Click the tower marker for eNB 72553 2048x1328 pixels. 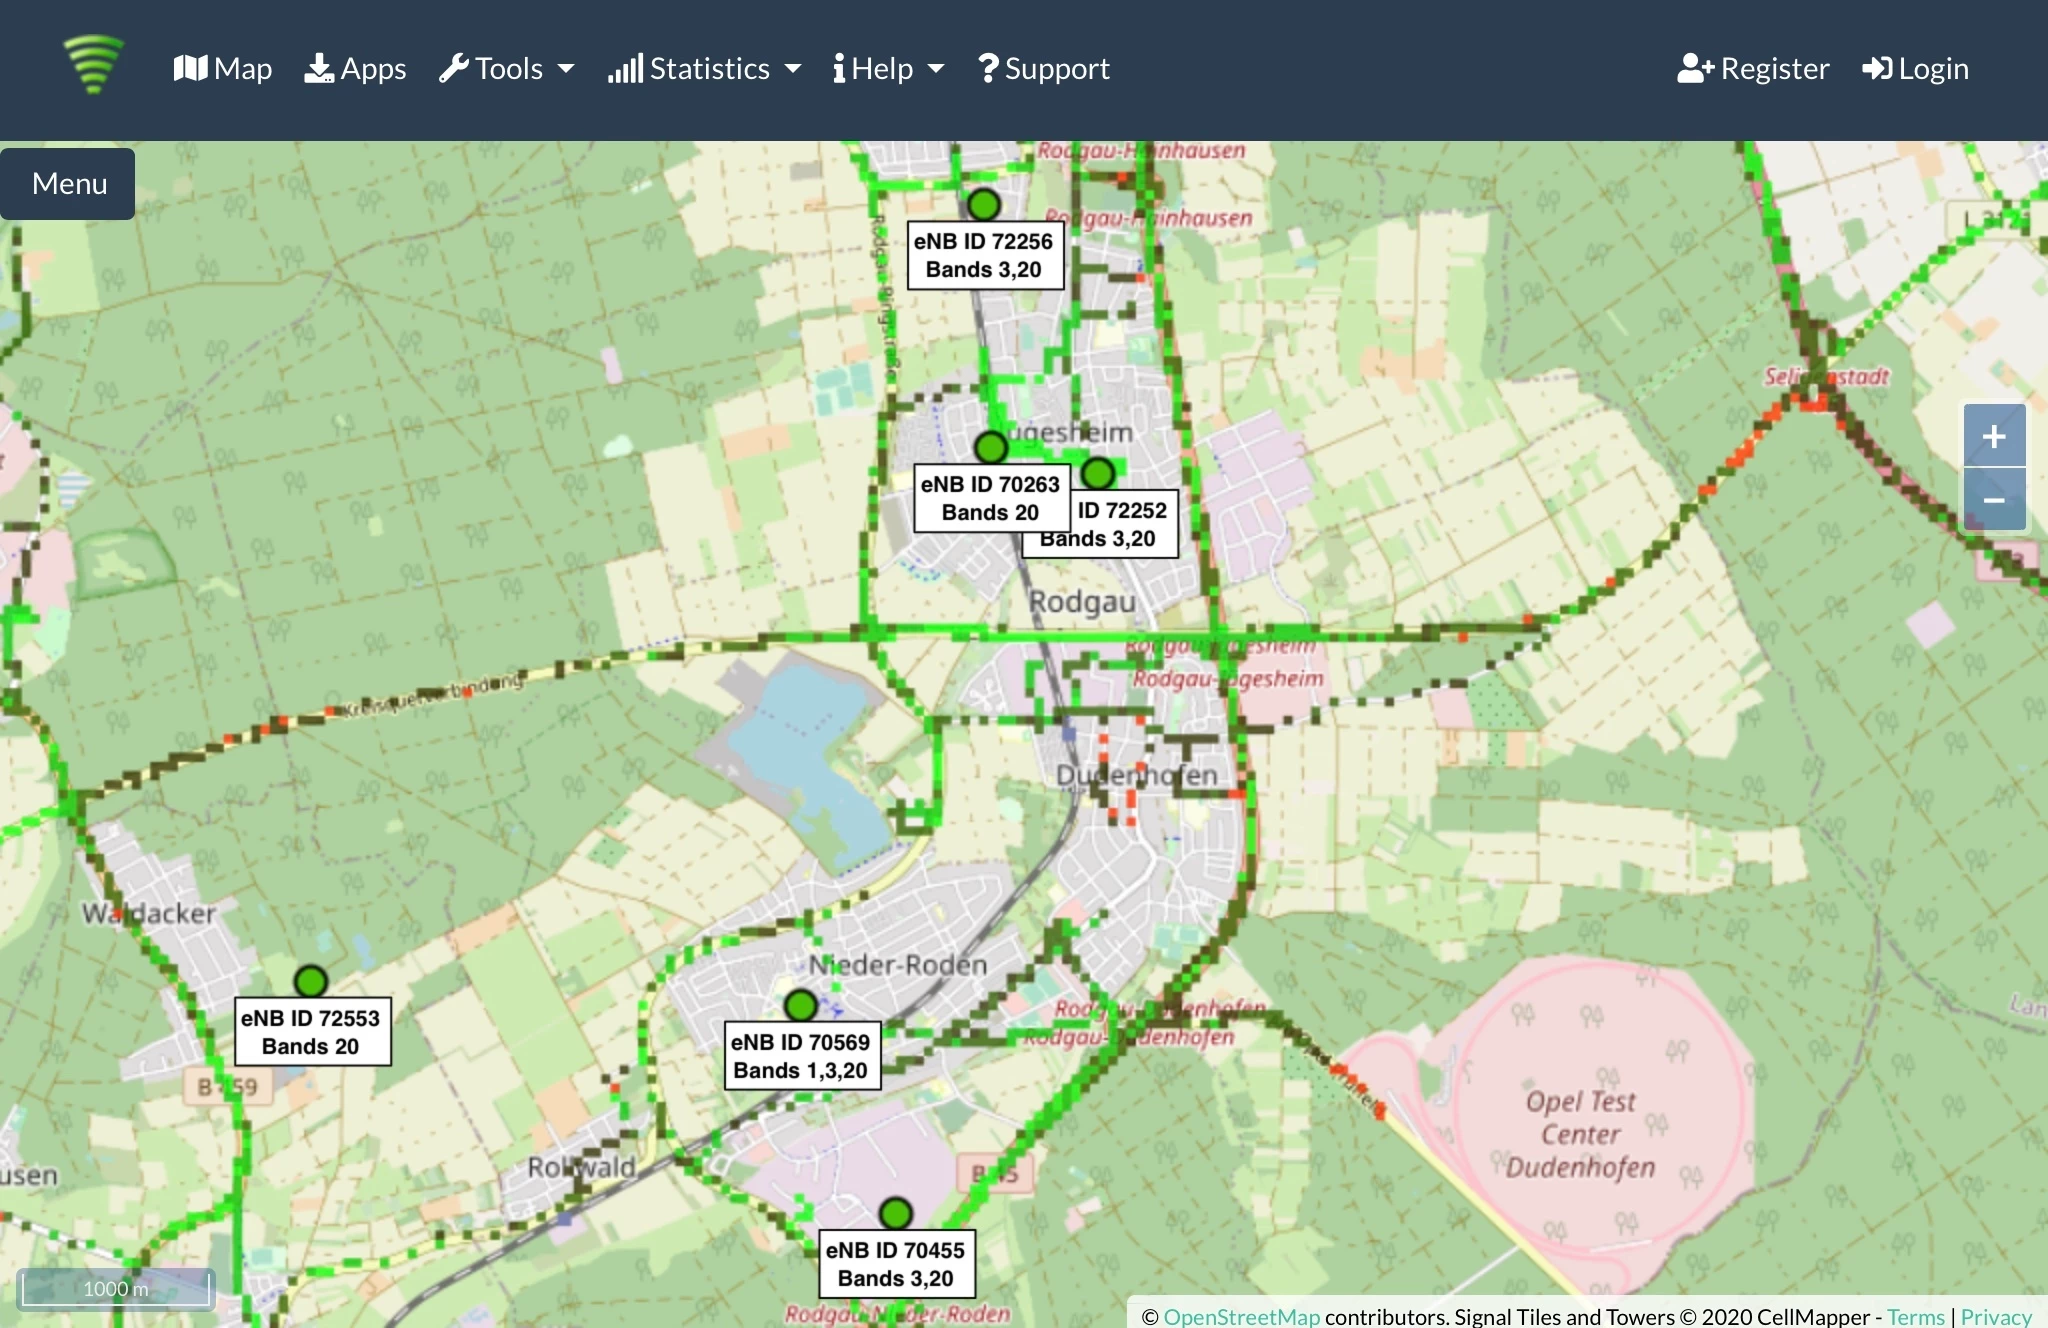click(311, 981)
